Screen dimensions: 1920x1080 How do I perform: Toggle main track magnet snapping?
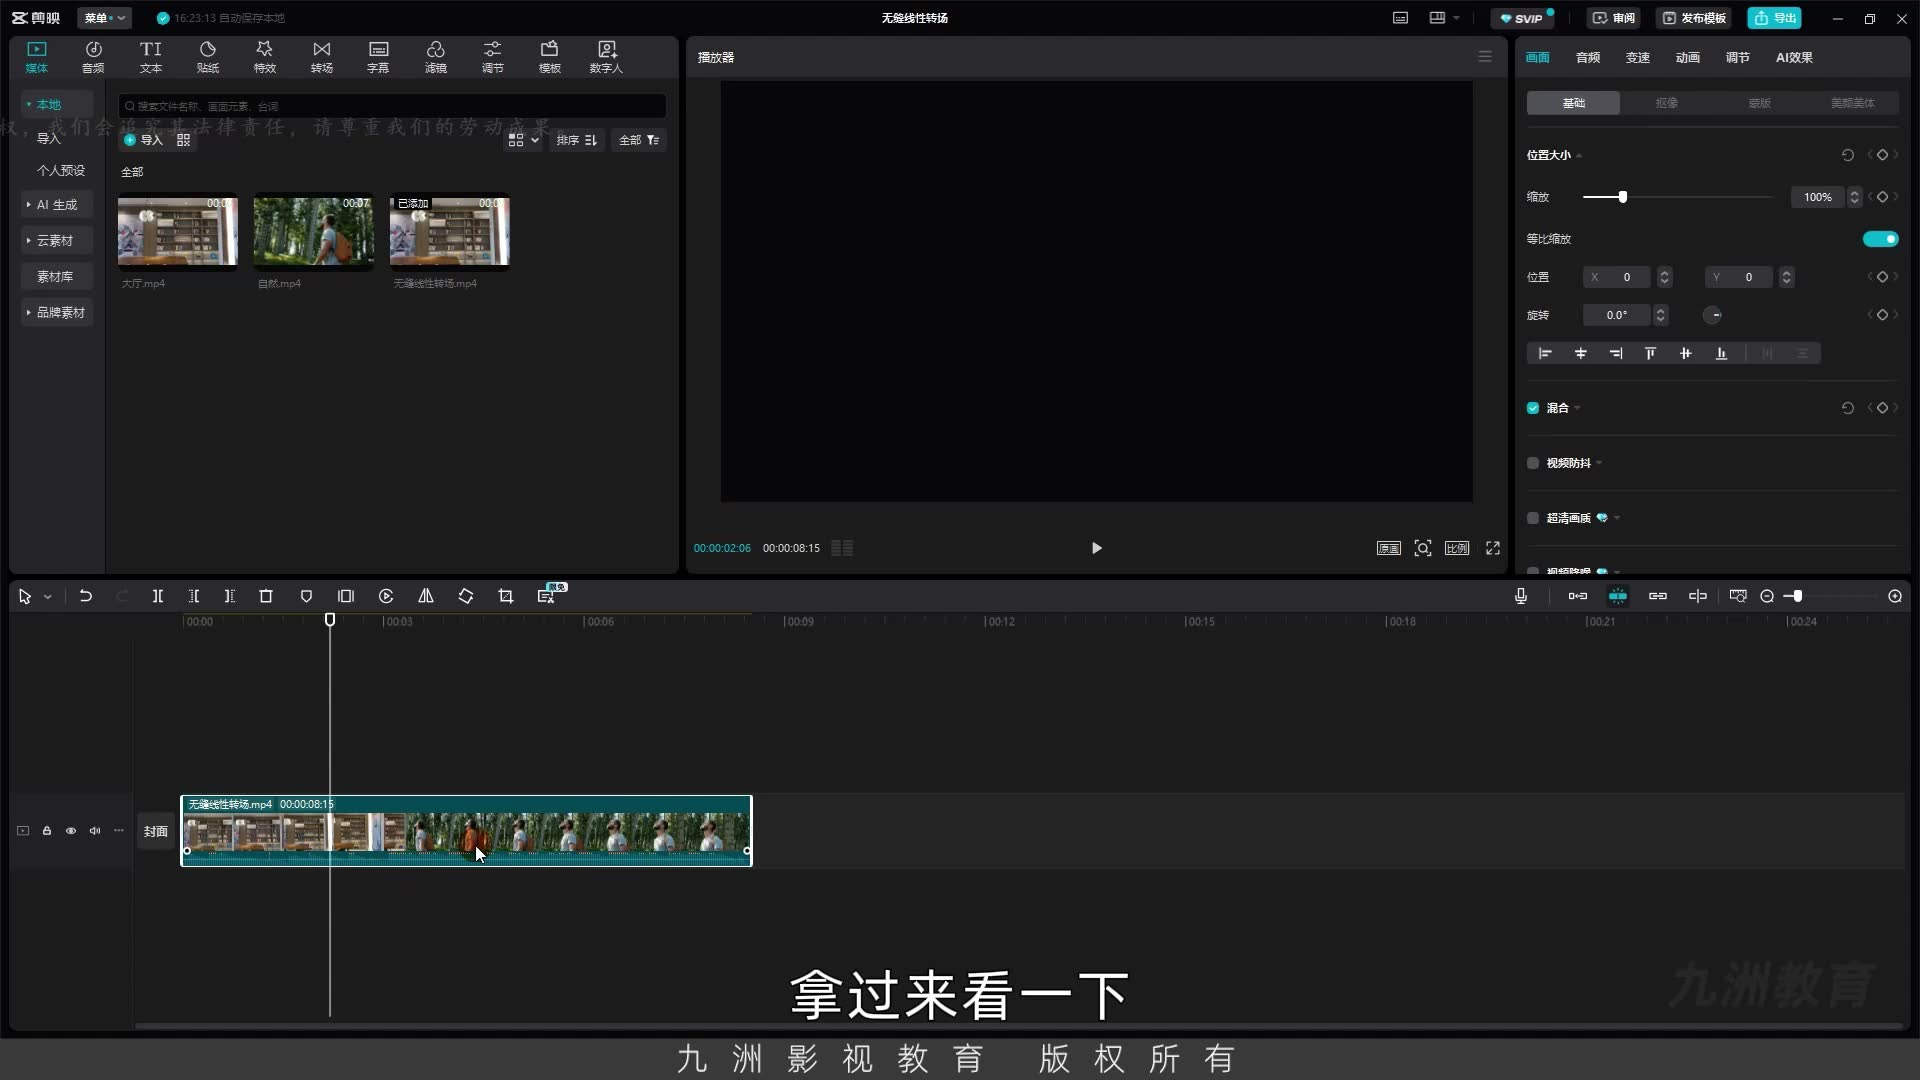1578,596
